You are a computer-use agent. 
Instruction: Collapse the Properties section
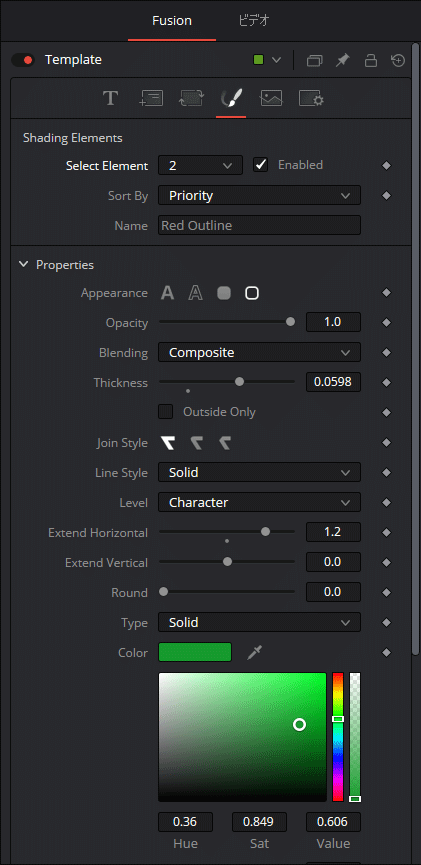tap(23, 264)
